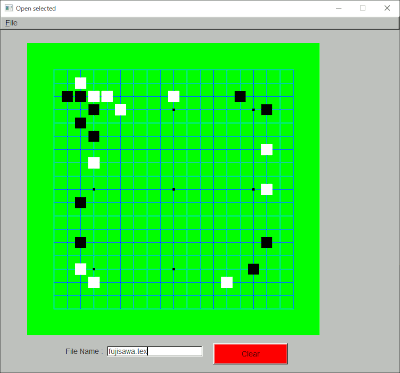Select the lone white stone at the bottom right
The height and width of the screenshot is (373, 400).
[x=227, y=282]
